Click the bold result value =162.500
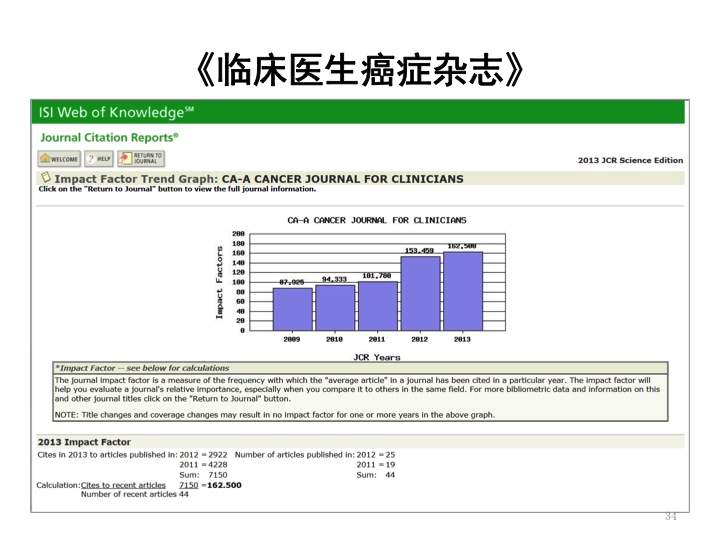 221,485
